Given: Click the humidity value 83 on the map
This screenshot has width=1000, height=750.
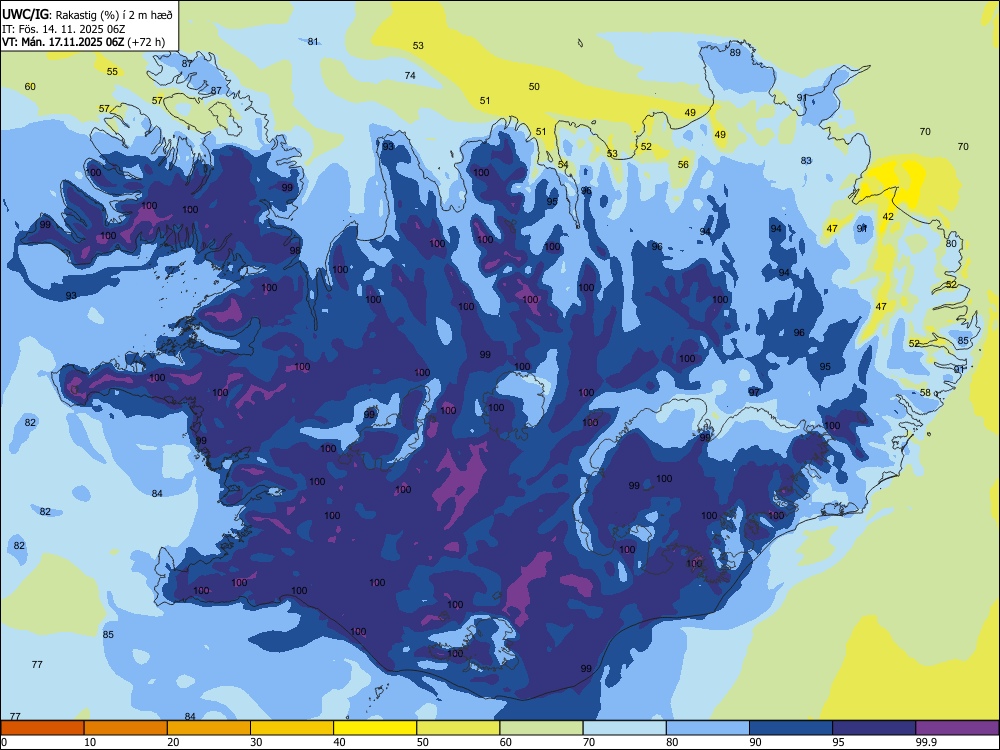Looking at the screenshot, I should click(x=806, y=160).
